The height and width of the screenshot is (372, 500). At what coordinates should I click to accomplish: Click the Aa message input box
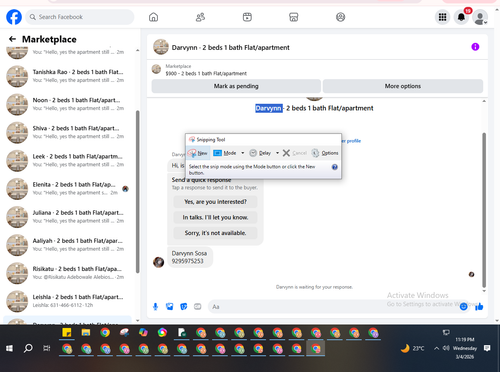coord(333,306)
